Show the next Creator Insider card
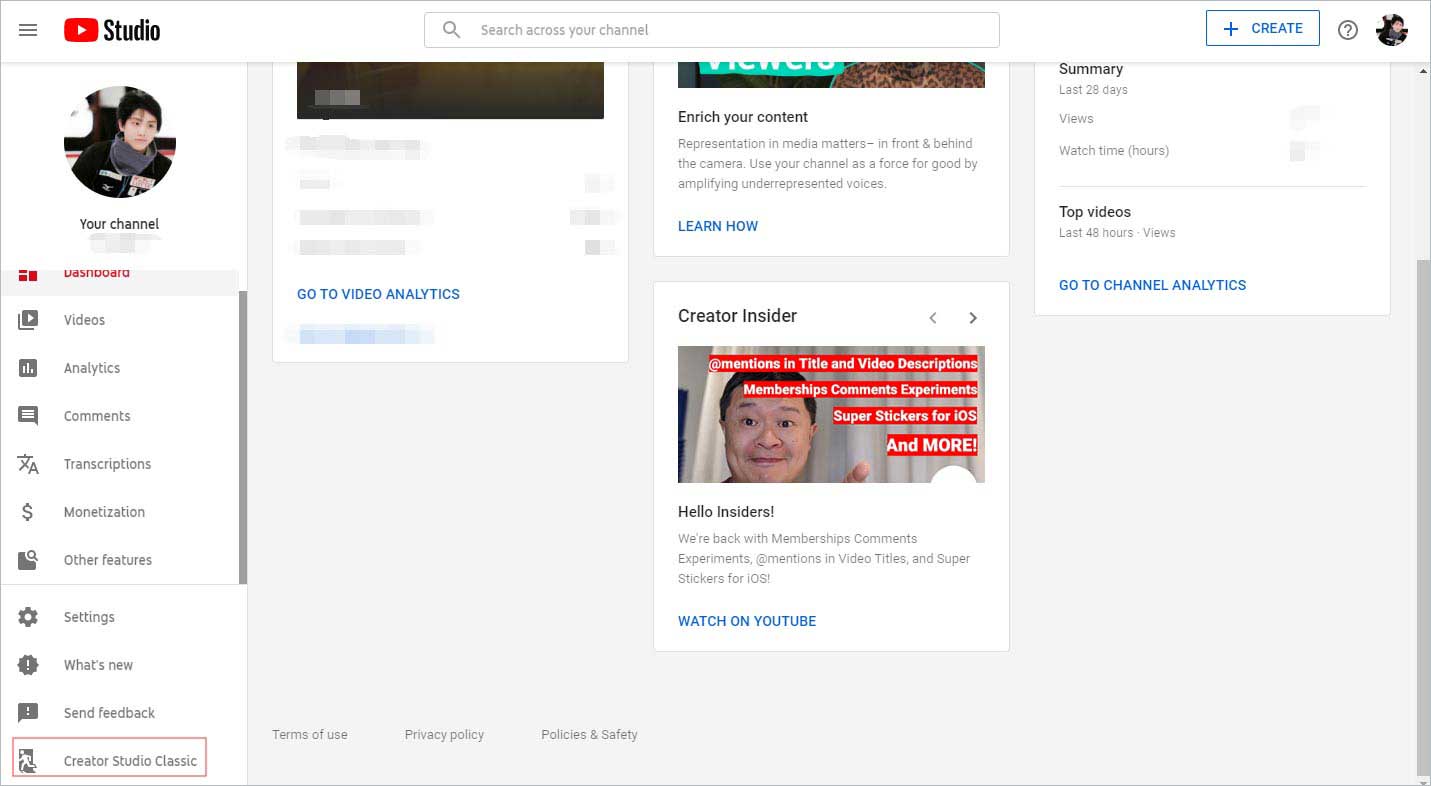1431x786 pixels. coord(973,317)
